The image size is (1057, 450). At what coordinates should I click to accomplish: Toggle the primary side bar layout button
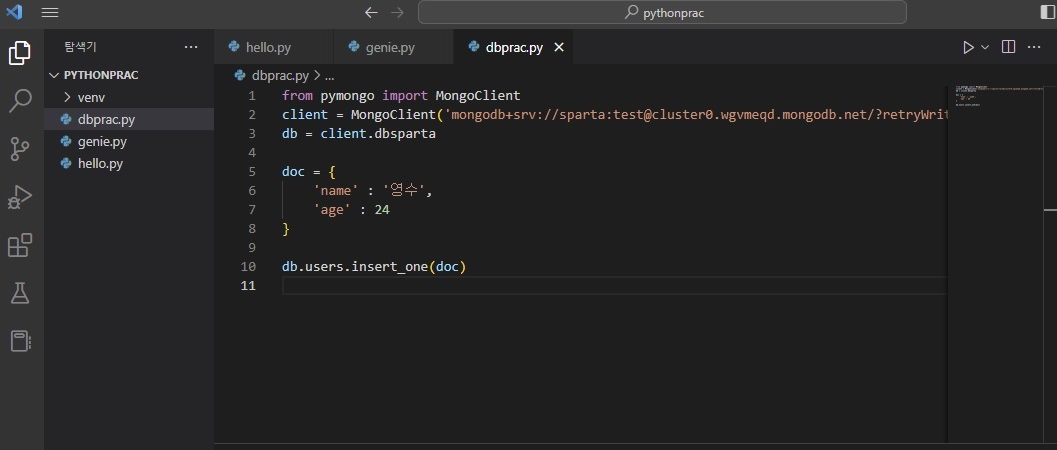[1048, 12]
